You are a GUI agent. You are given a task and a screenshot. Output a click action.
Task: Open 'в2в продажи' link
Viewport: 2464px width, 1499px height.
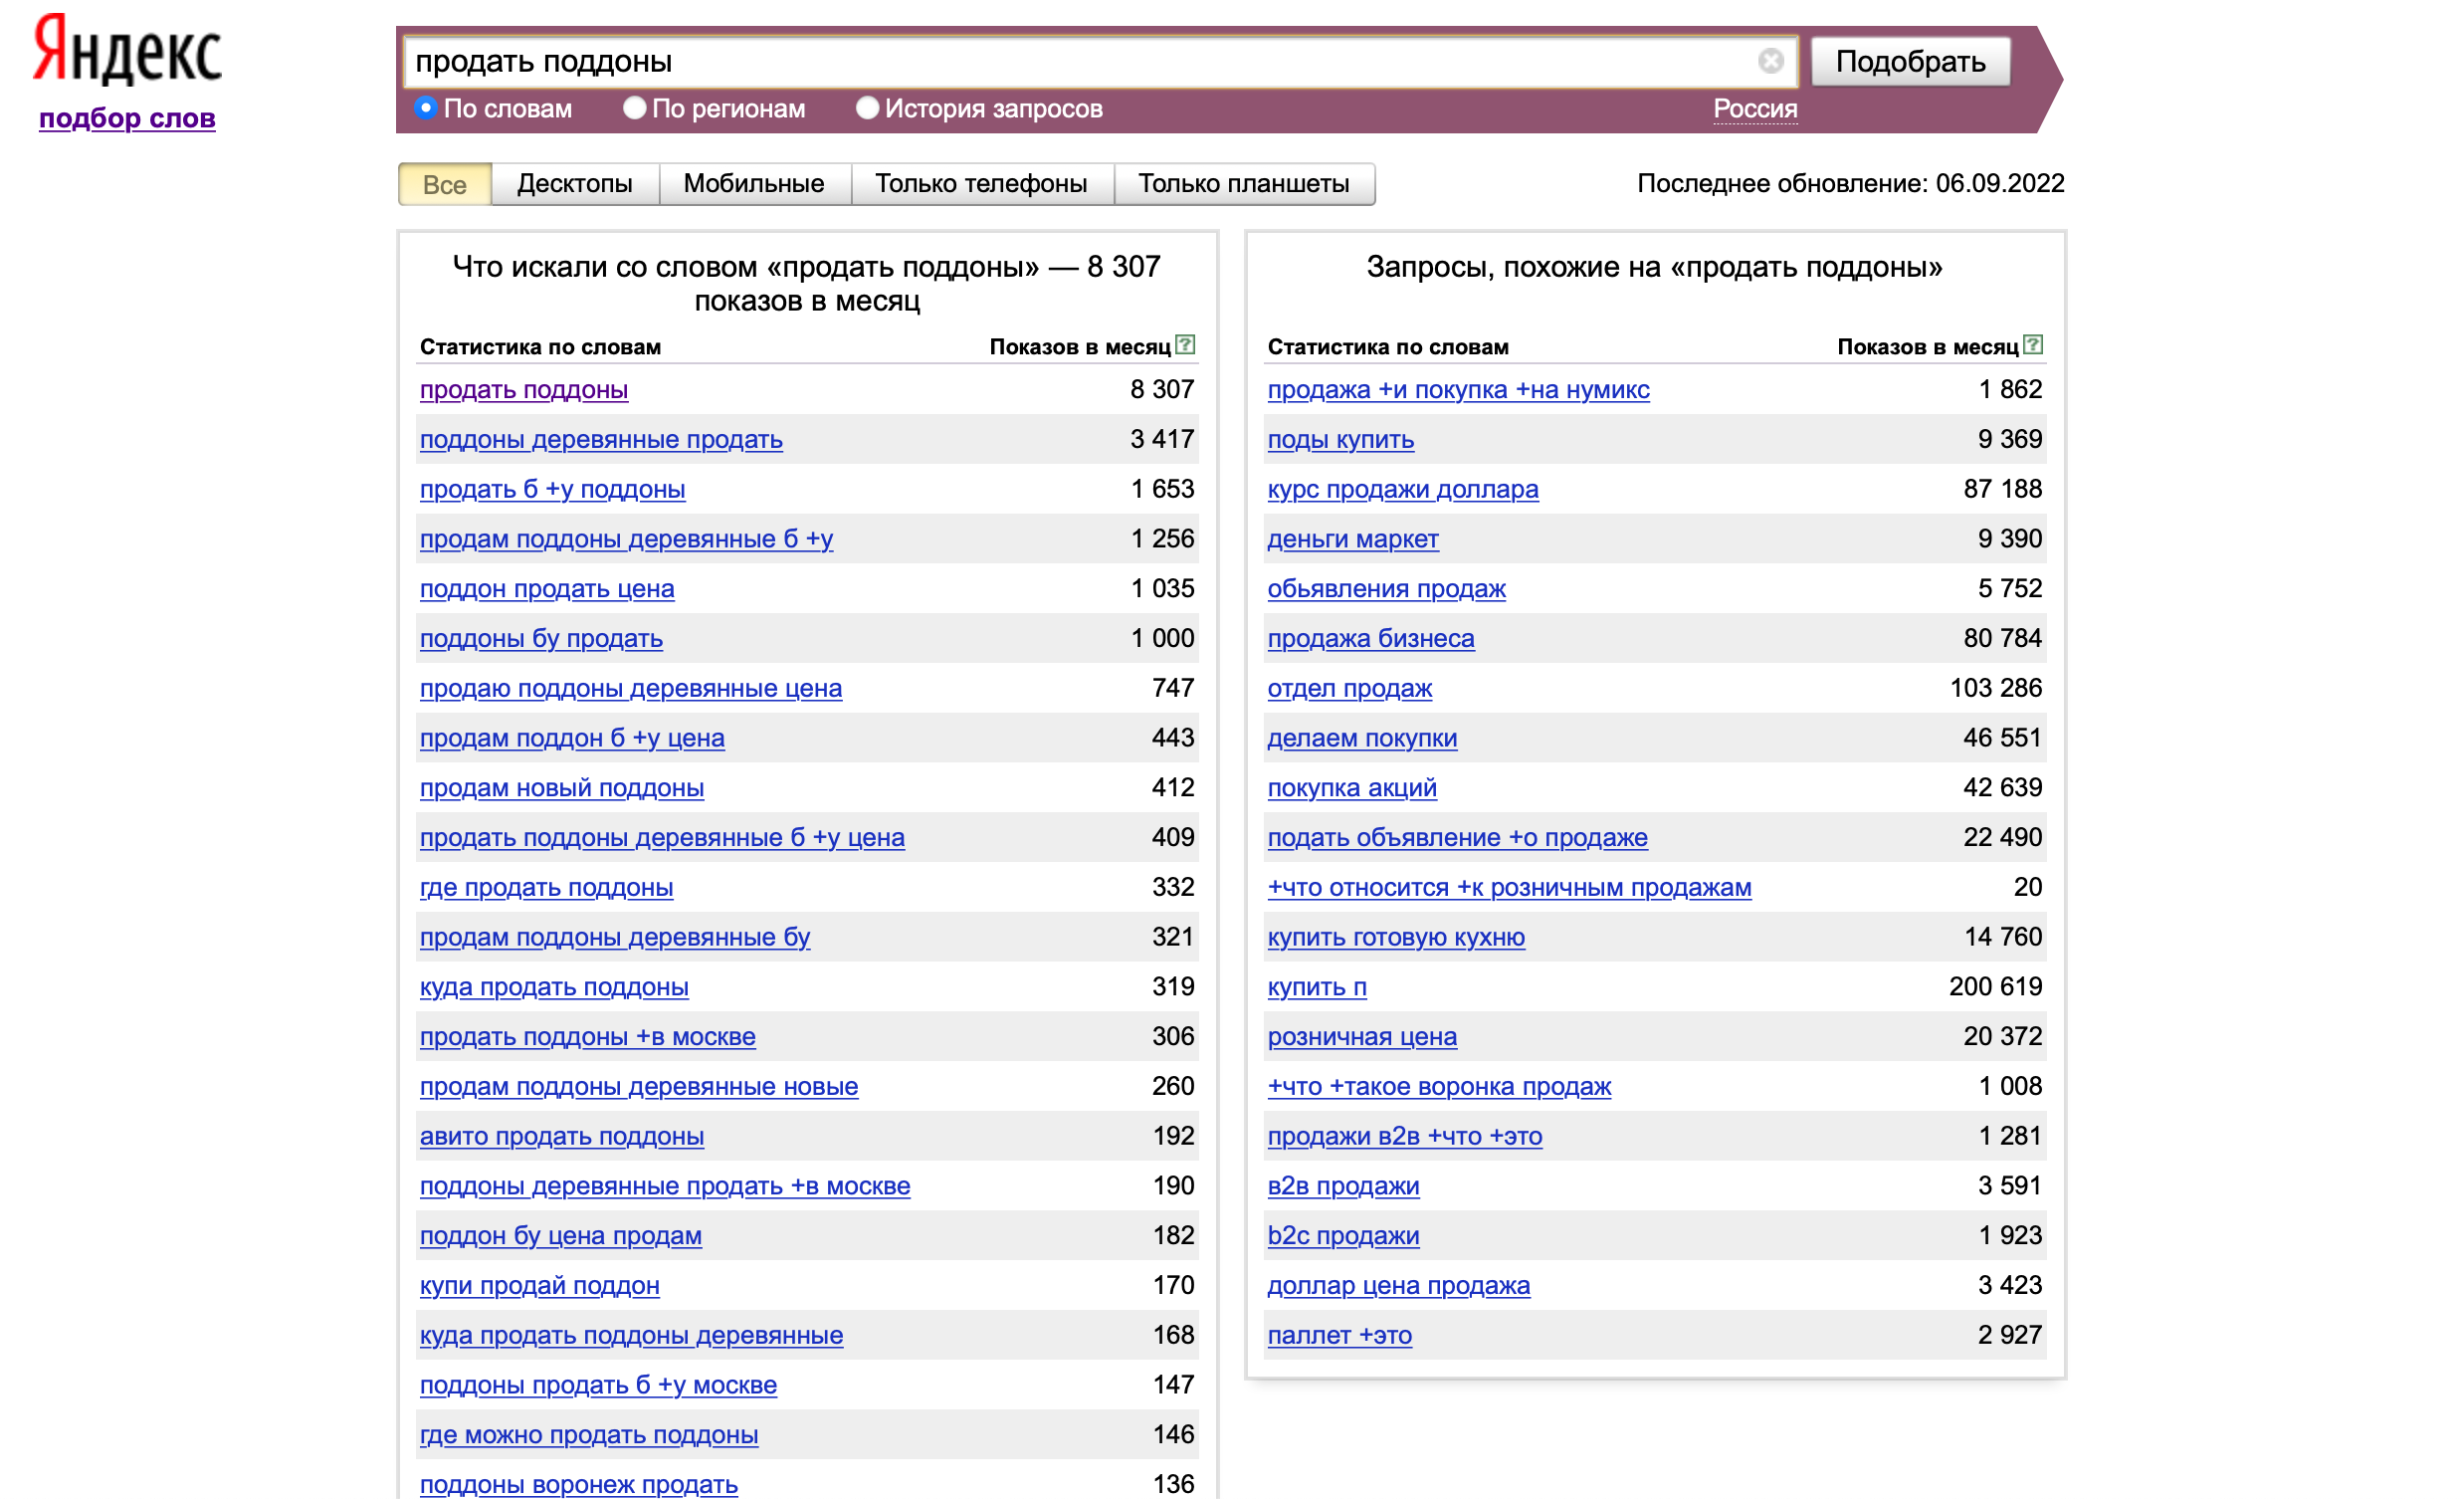(x=1344, y=1187)
